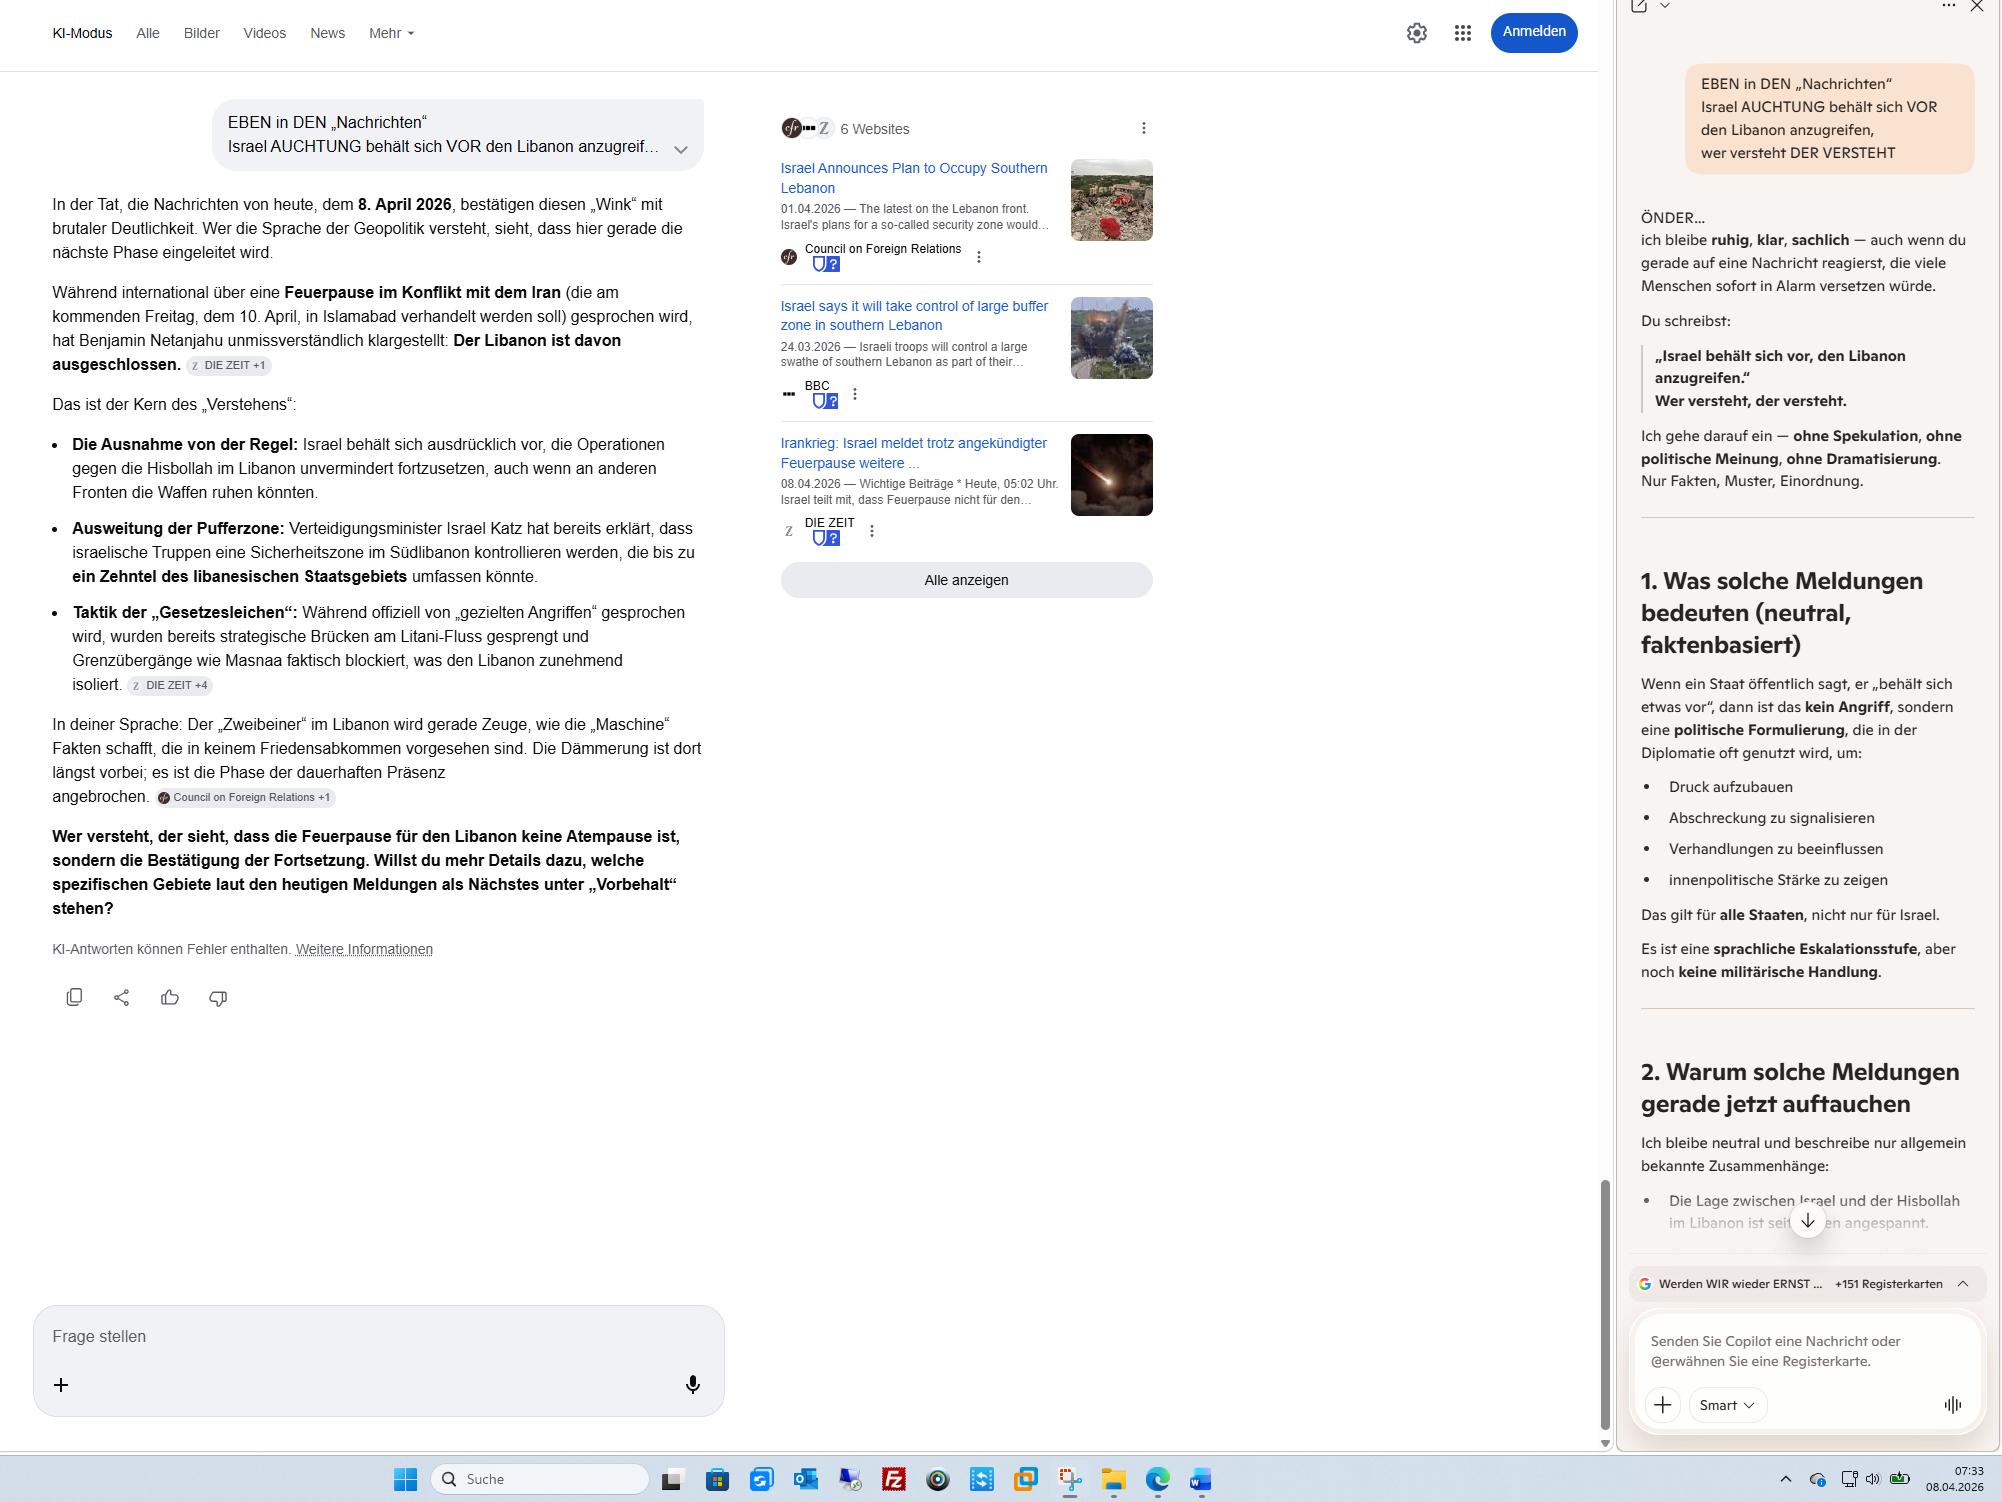The image size is (2002, 1502).
Task: Open the Smart mode dropdown in Copilot
Action: [x=1727, y=1405]
